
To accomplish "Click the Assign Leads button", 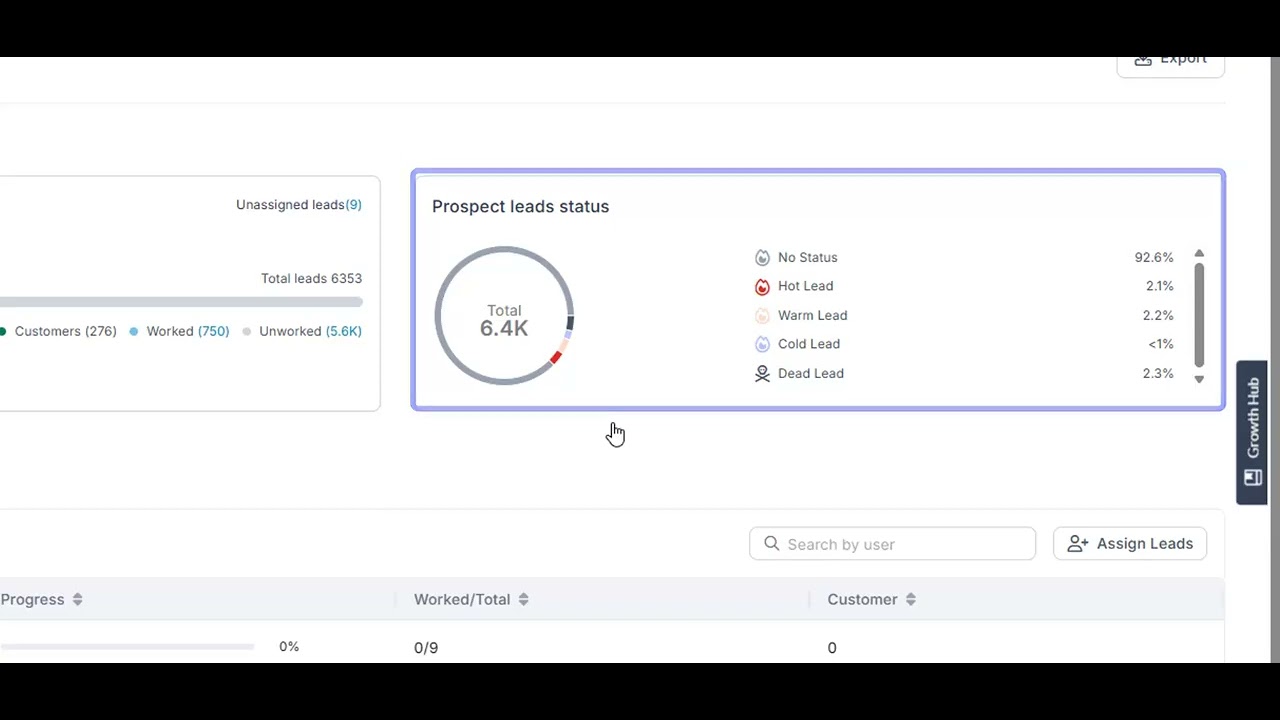I will click(x=1130, y=544).
